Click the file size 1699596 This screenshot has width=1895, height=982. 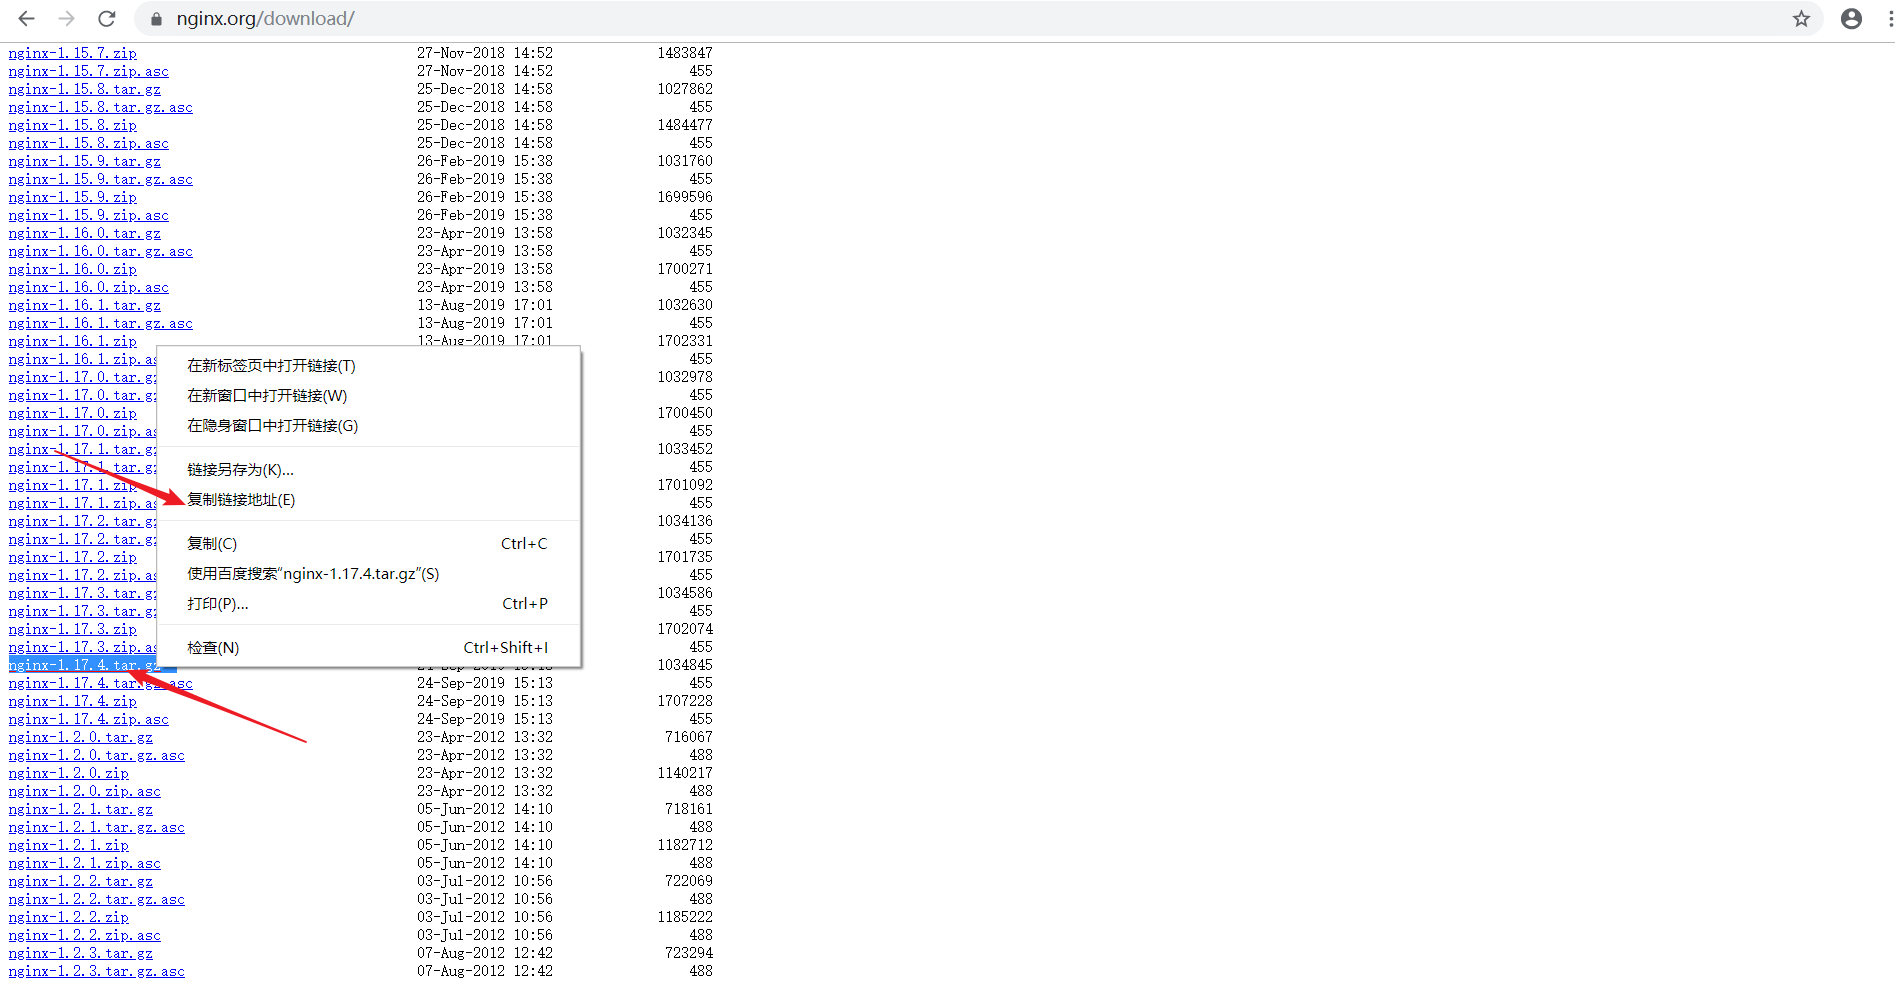685,197
